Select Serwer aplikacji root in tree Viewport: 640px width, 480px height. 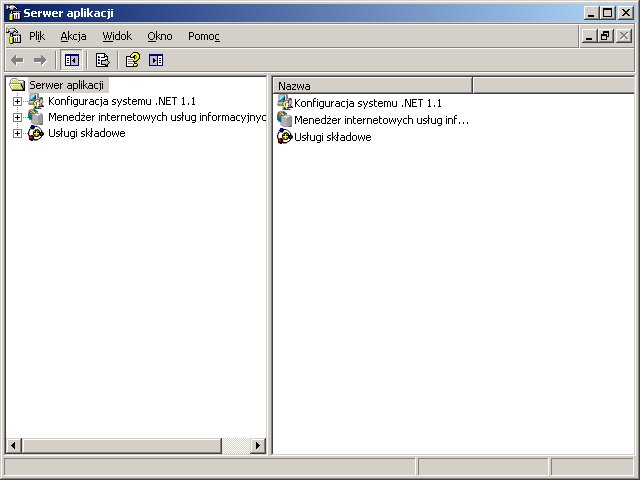67,85
